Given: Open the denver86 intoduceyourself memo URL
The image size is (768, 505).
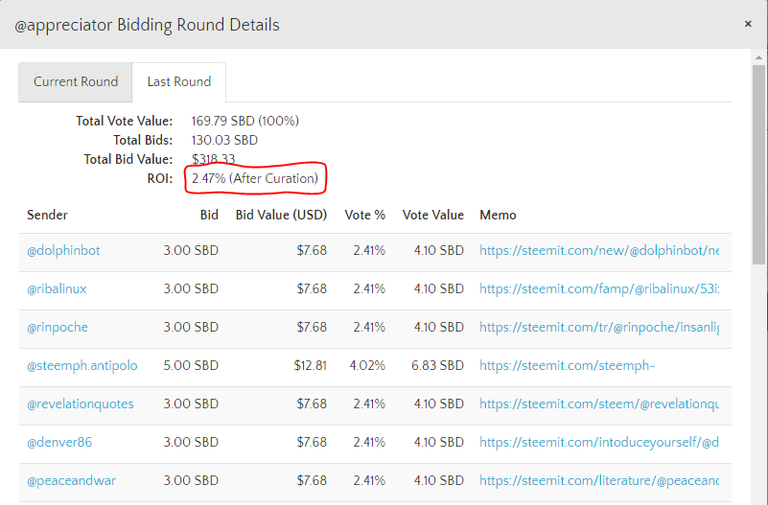Looking at the screenshot, I should (x=599, y=442).
